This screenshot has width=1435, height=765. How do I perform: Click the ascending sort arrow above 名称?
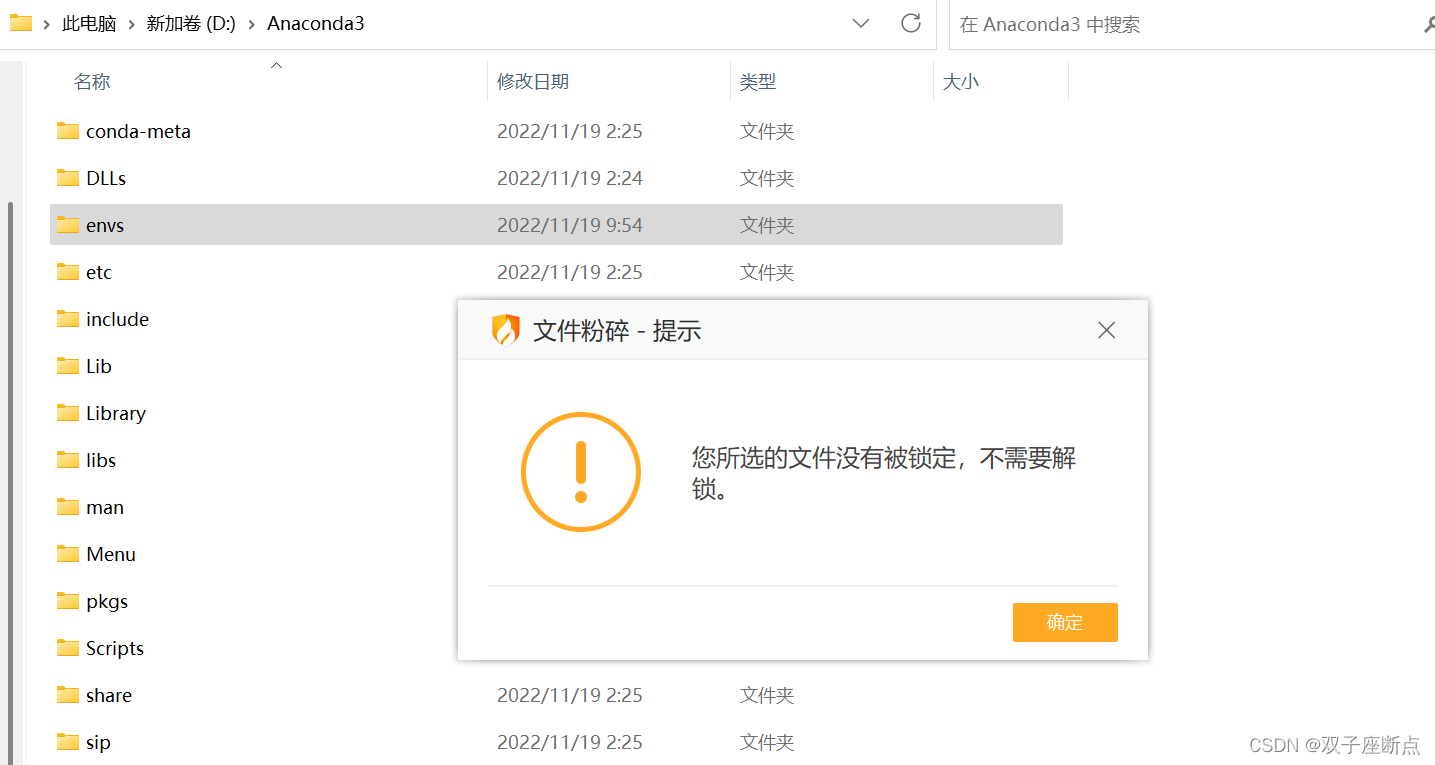pyautogui.click(x=276, y=64)
